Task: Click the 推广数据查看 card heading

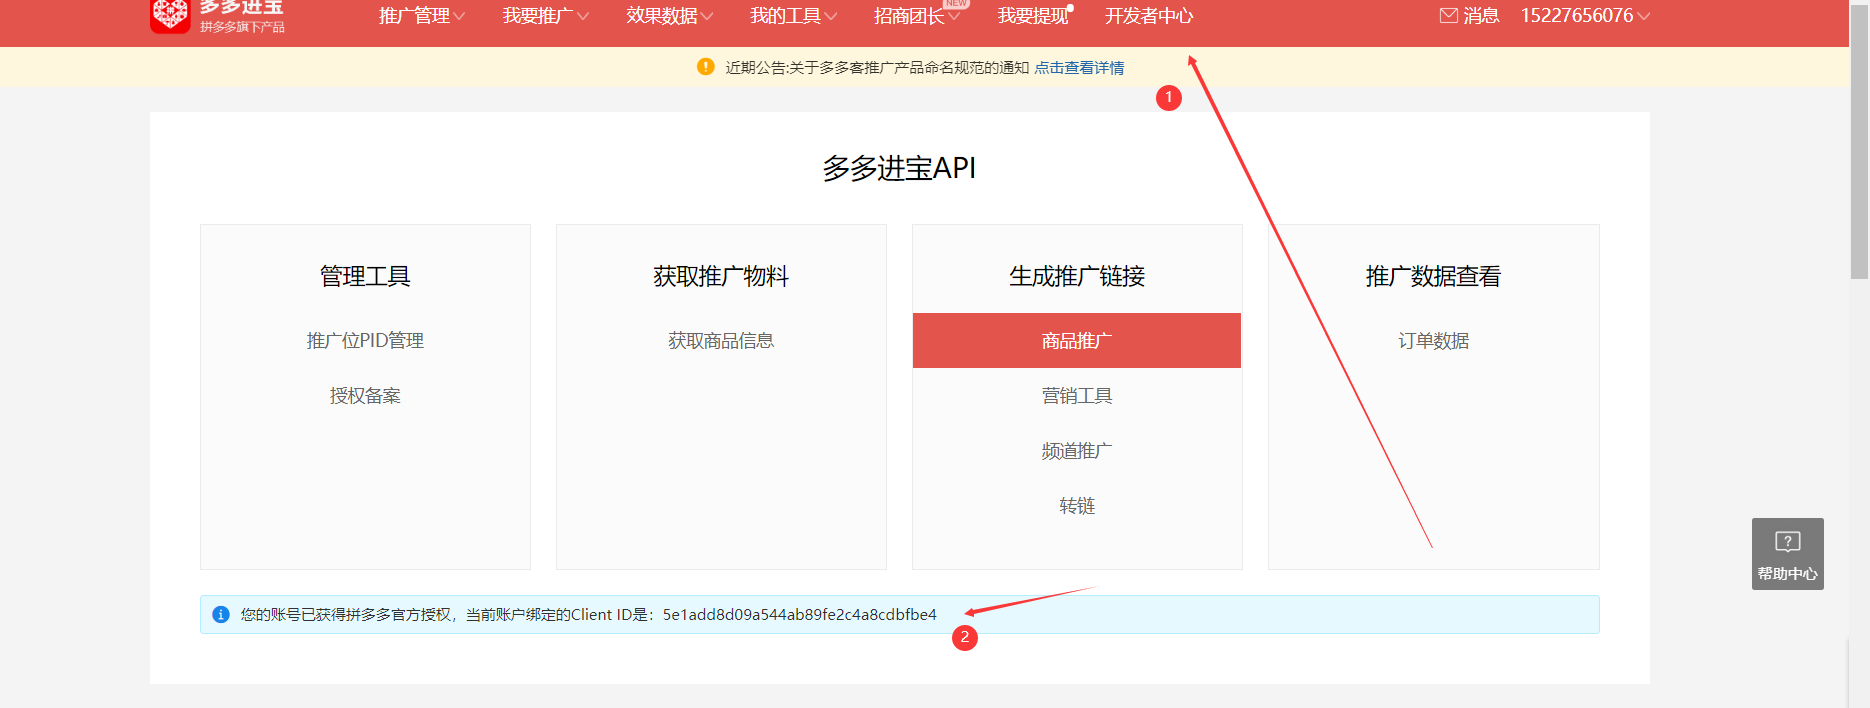Action: pyautogui.click(x=1433, y=276)
